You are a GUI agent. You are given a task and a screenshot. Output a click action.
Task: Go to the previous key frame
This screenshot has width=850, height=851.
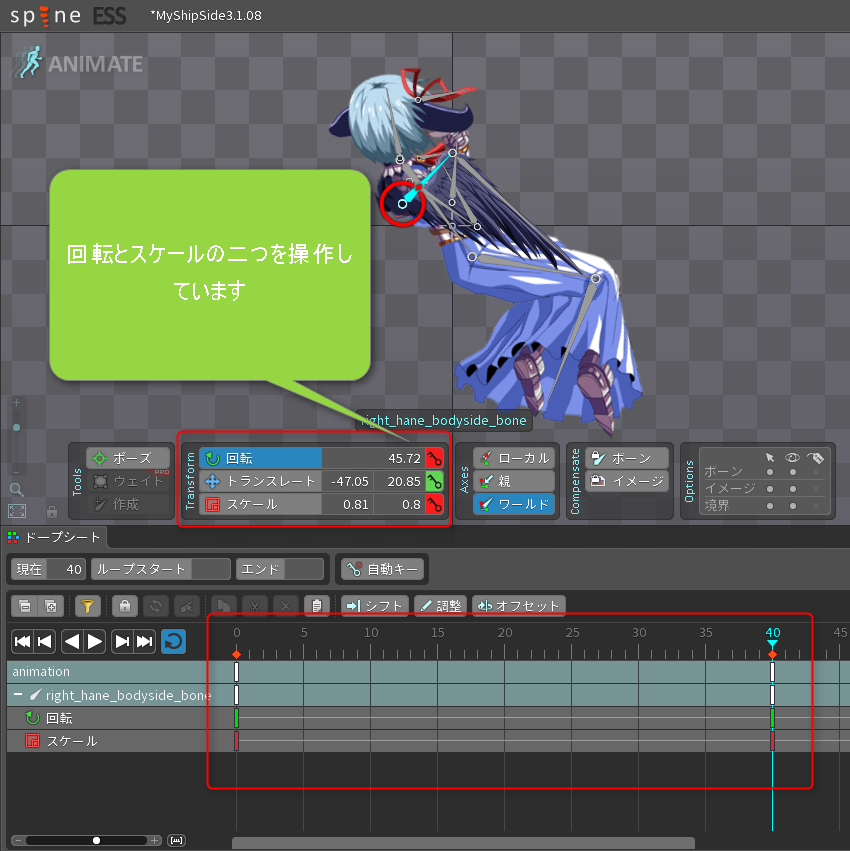click(x=45, y=642)
